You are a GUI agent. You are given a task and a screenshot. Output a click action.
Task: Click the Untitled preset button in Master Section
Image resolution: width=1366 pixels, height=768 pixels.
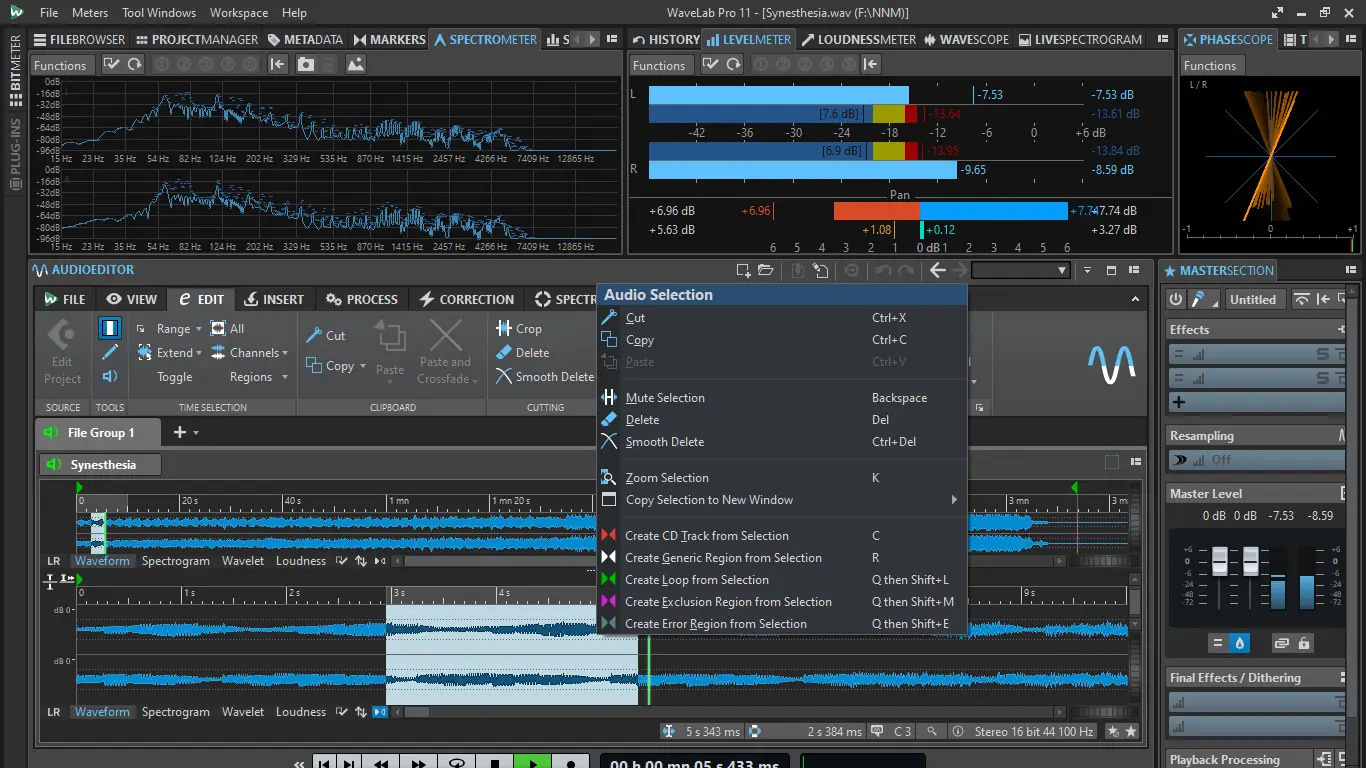click(1252, 299)
